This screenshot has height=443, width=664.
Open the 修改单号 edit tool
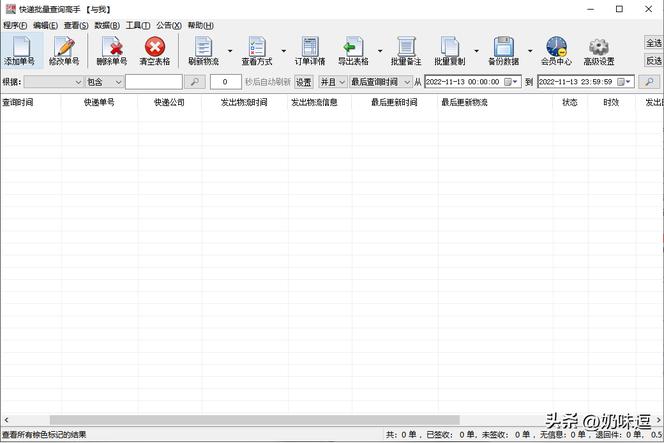coord(64,50)
